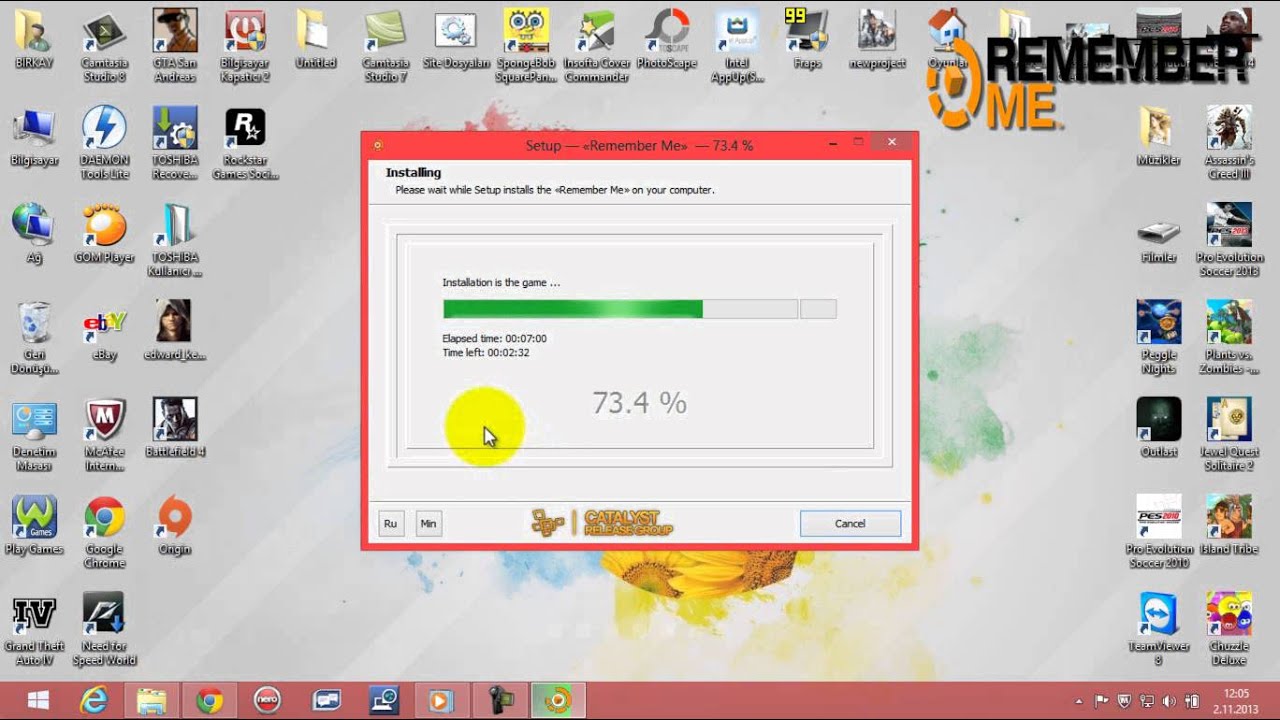The height and width of the screenshot is (720, 1280).
Task: Select the newproject desktop icon
Action: (877, 40)
